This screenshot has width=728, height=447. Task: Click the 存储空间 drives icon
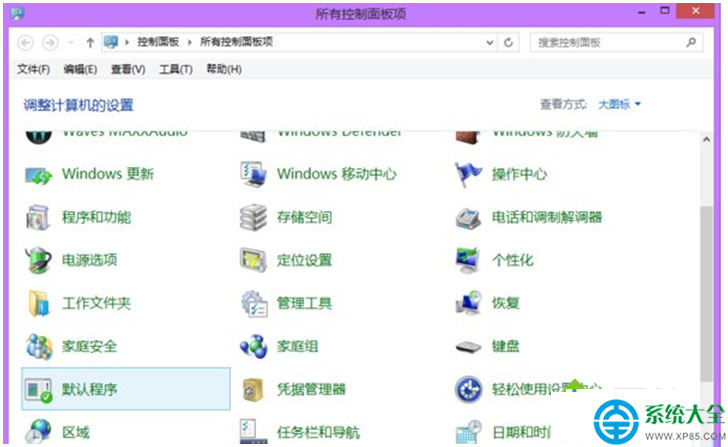[x=254, y=217]
